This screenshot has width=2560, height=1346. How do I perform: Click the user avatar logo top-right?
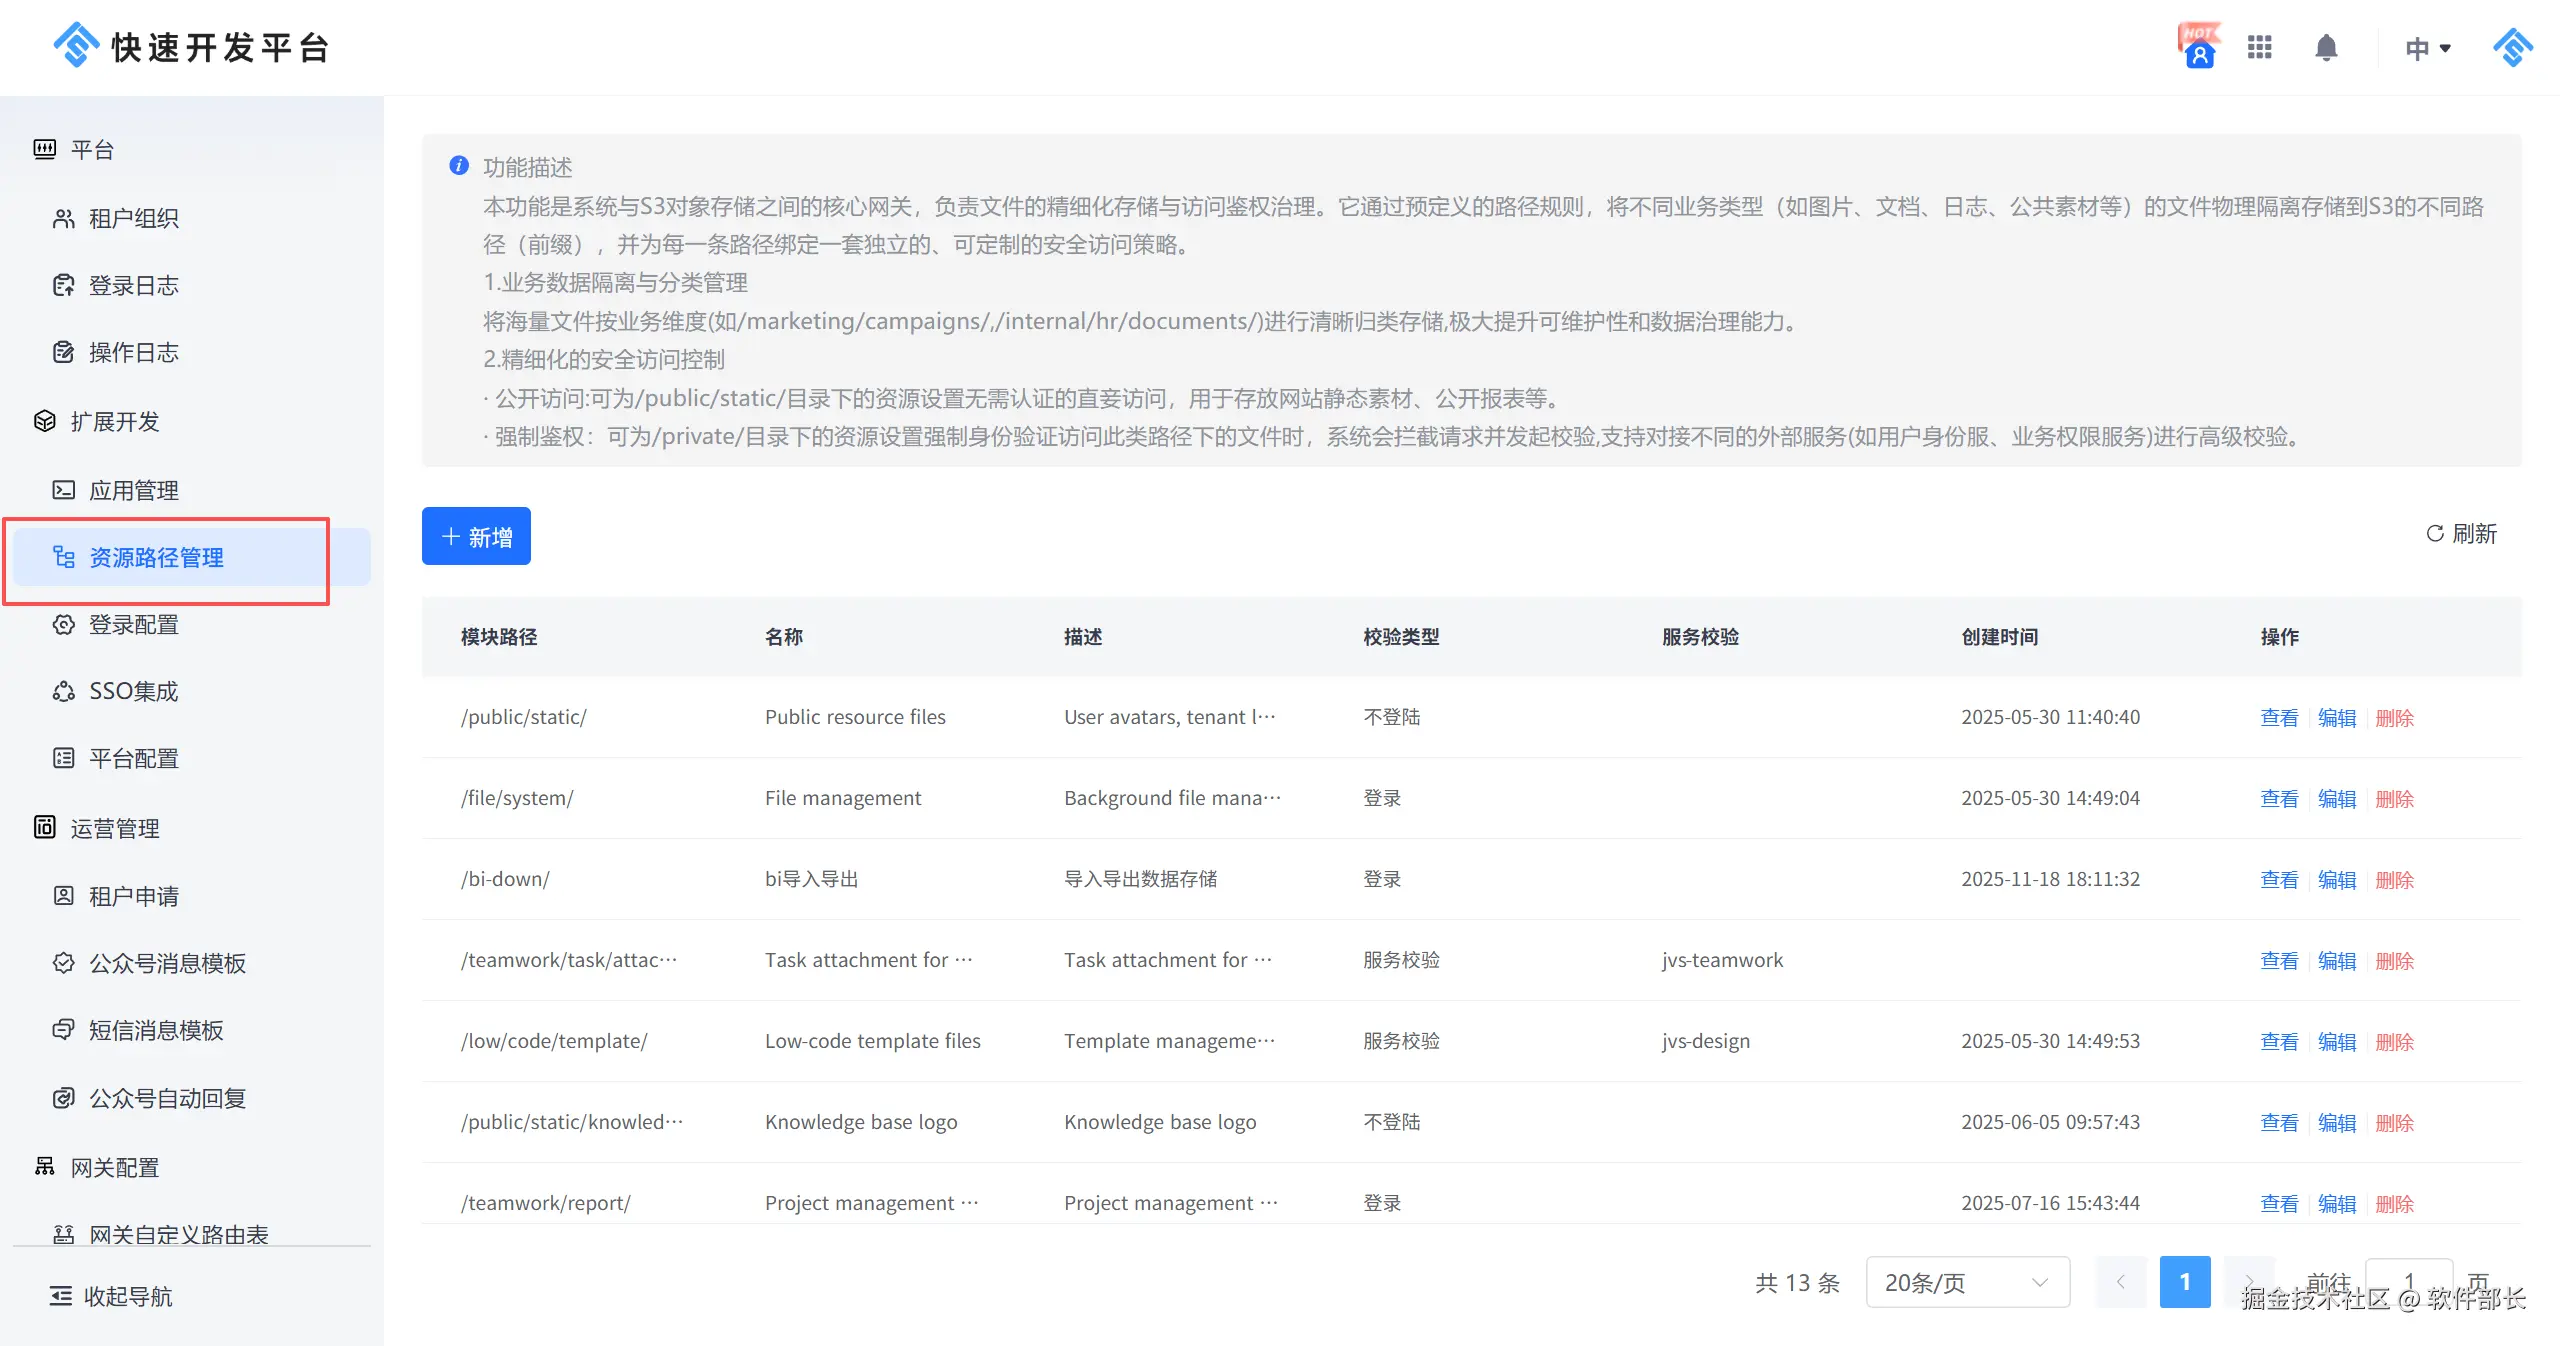pos(2512,47)
